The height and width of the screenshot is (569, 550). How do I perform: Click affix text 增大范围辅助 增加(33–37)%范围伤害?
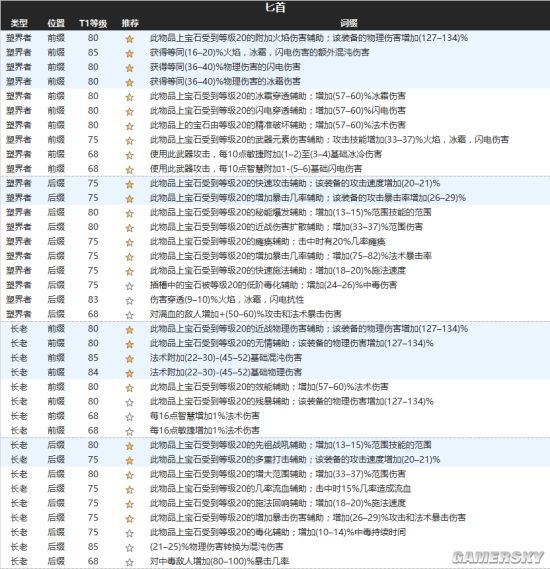coord(278,474)
